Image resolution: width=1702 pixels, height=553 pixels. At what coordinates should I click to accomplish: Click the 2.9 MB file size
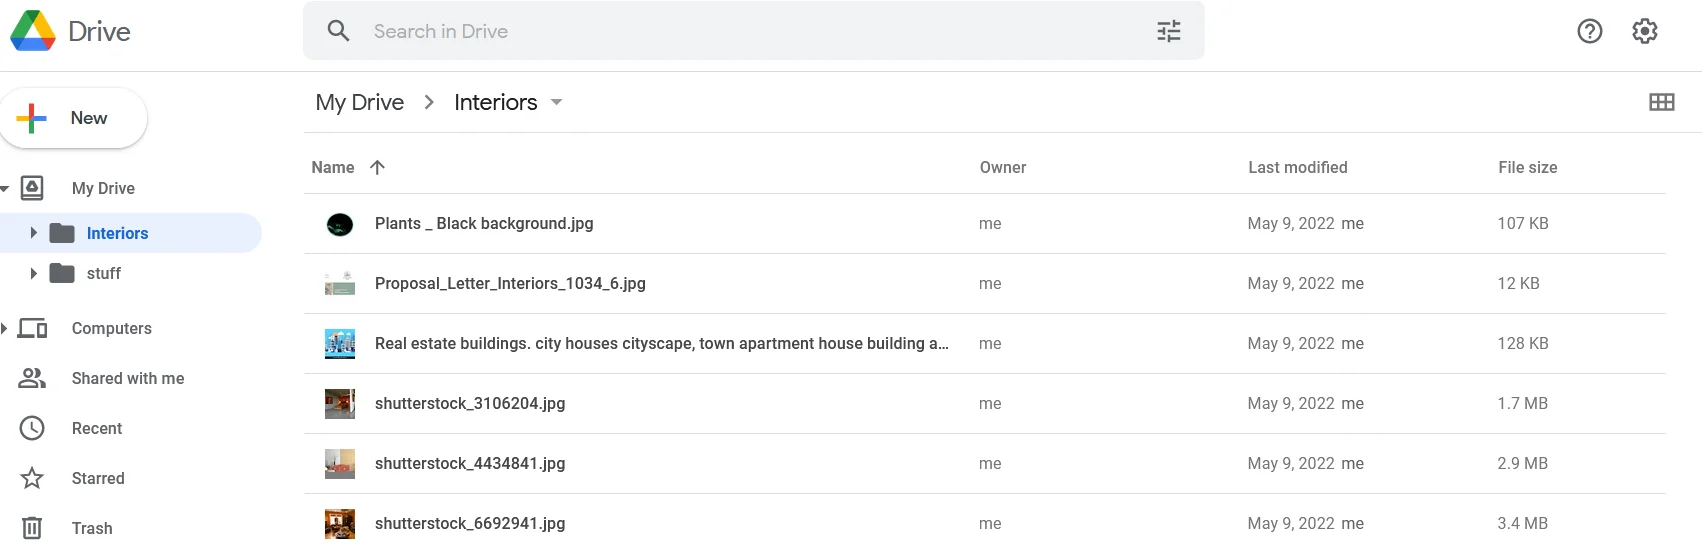(1522, 463)
